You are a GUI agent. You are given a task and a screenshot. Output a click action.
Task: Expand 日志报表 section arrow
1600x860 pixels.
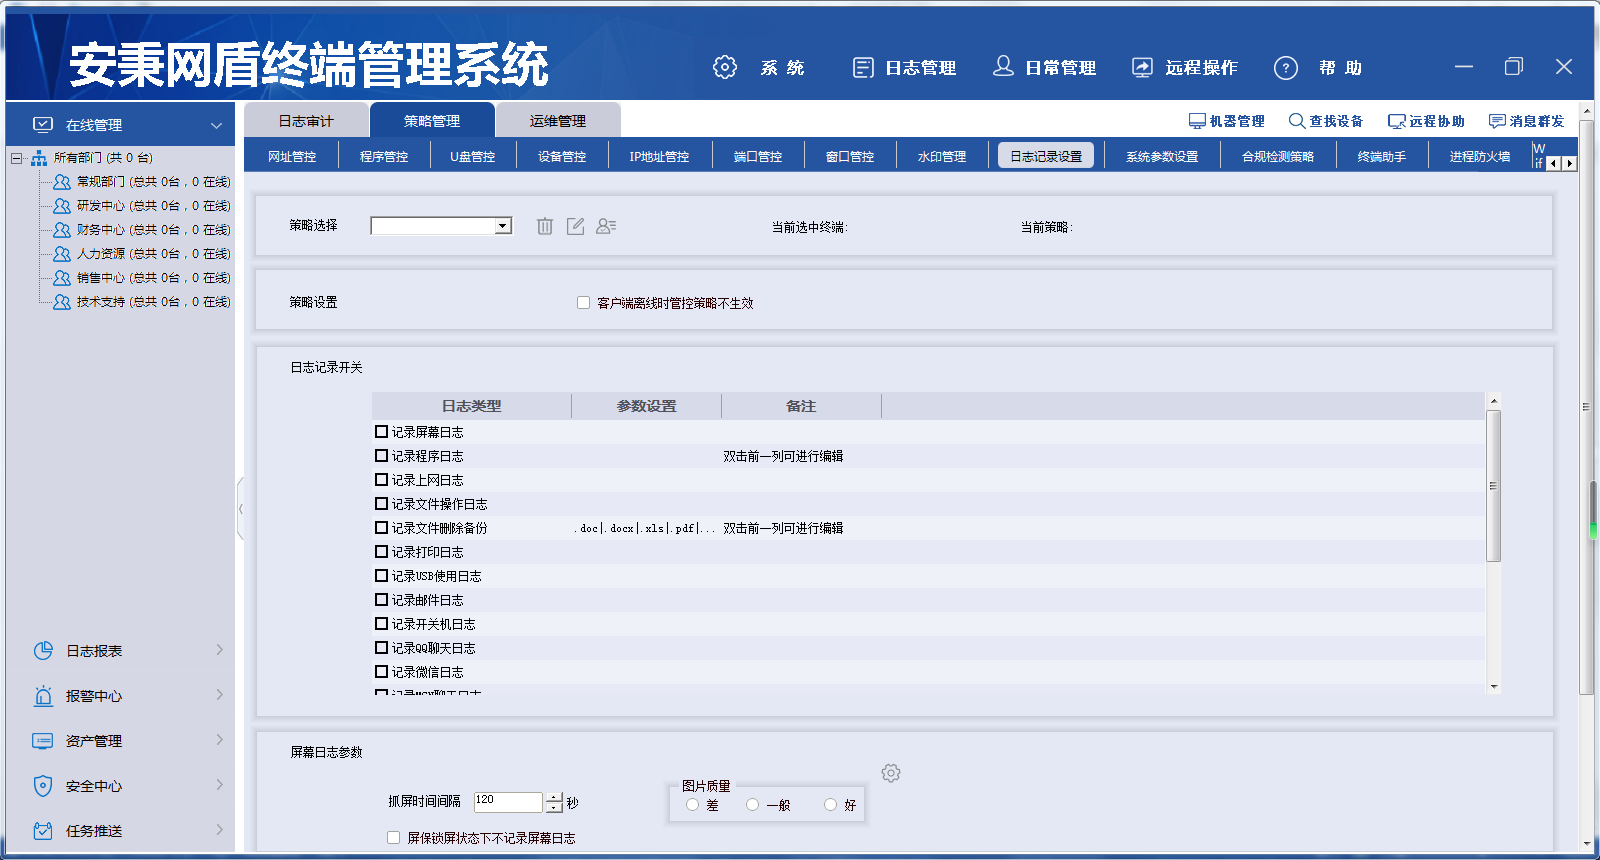point(219,650)
